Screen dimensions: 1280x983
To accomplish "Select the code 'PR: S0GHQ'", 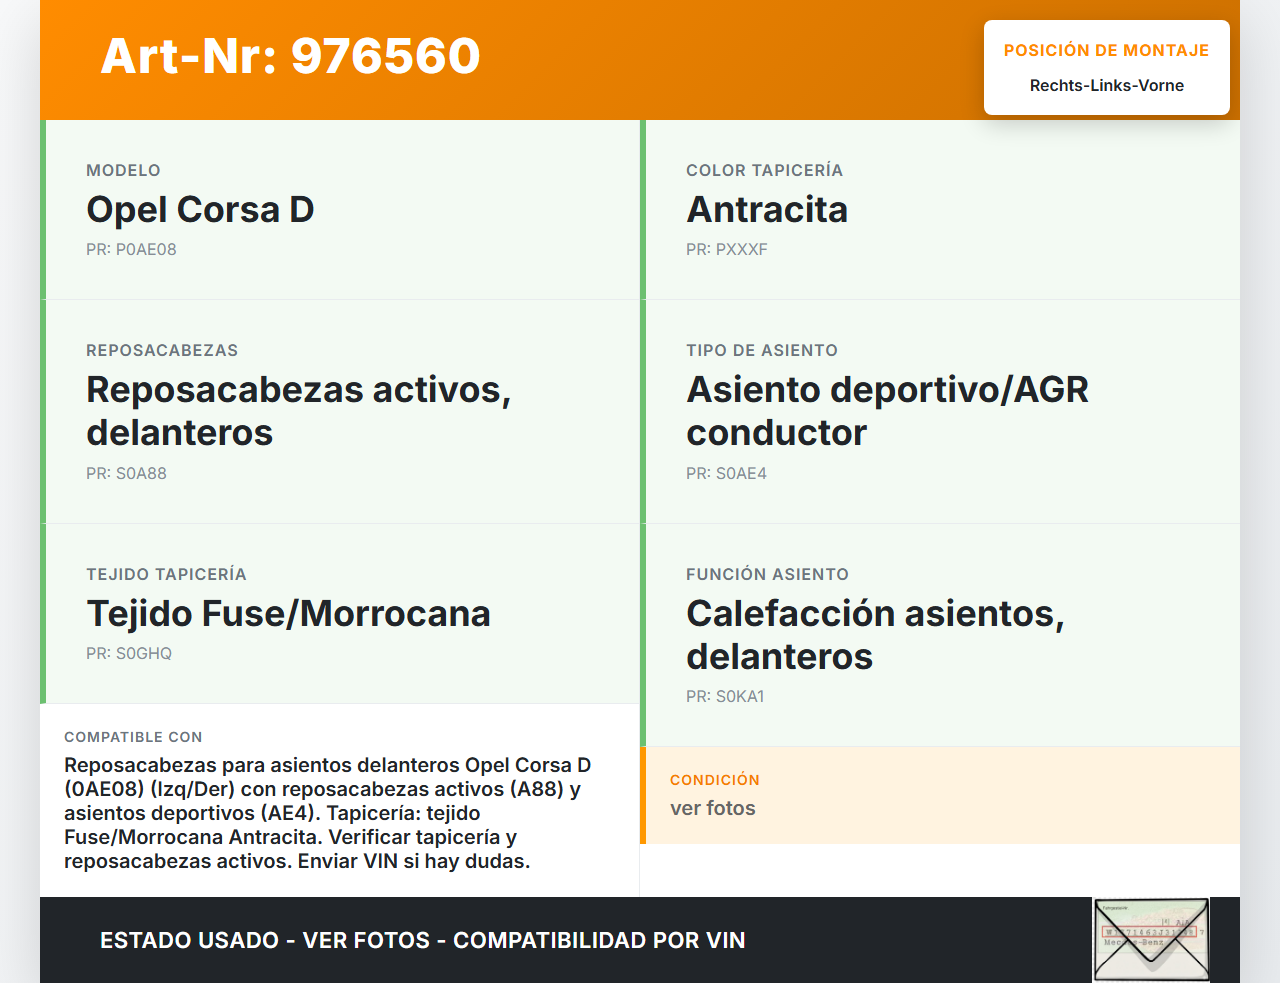I will [129, 654].
